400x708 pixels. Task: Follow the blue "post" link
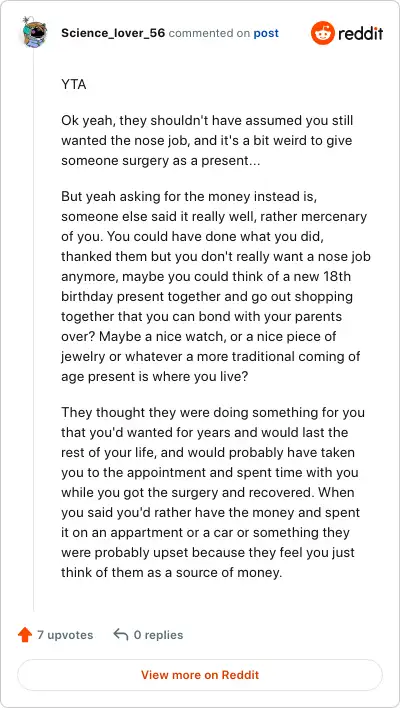266,33
